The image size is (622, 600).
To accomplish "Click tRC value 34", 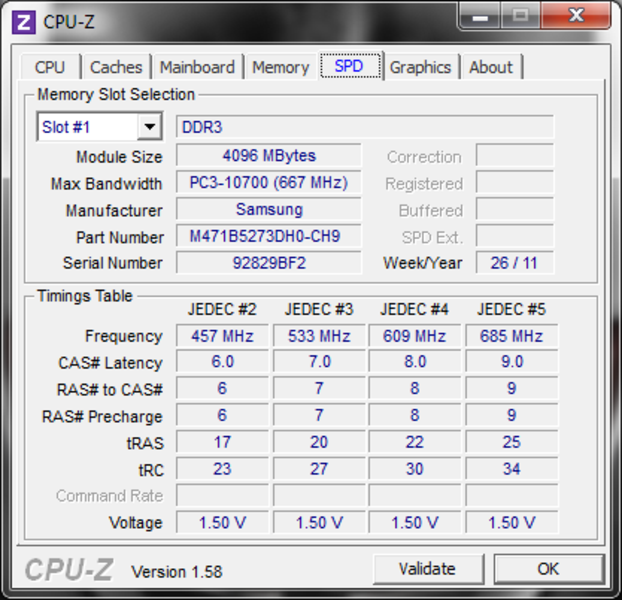I will tap(511, 469).
